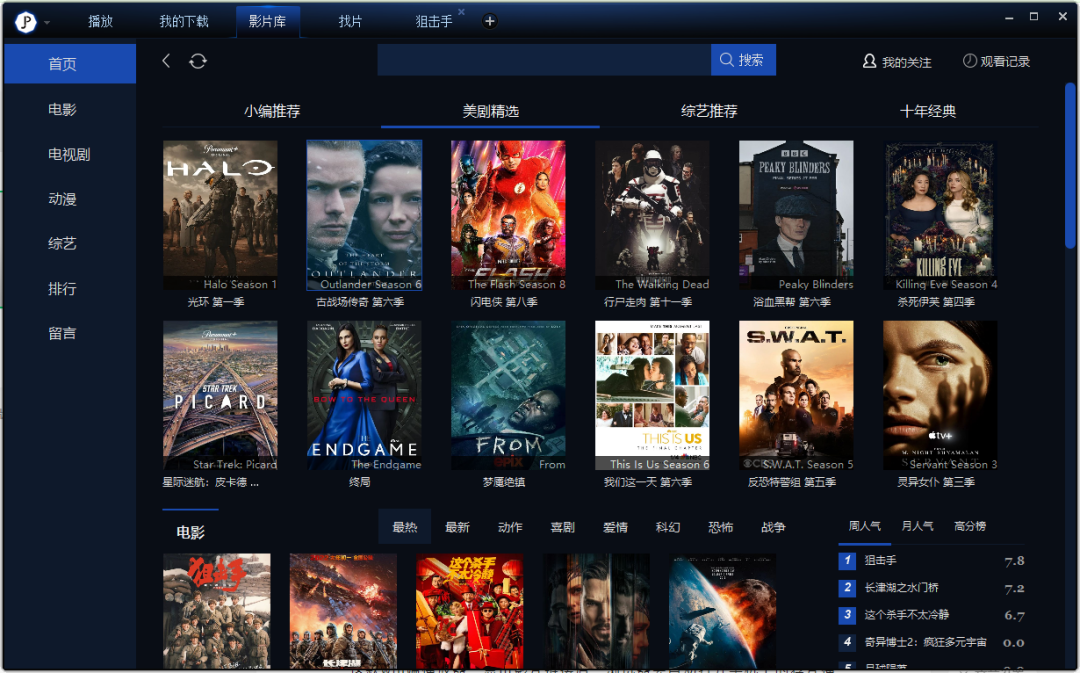
Task: Open the Killing Eve Season 4 poster
Action: point(940,215)
